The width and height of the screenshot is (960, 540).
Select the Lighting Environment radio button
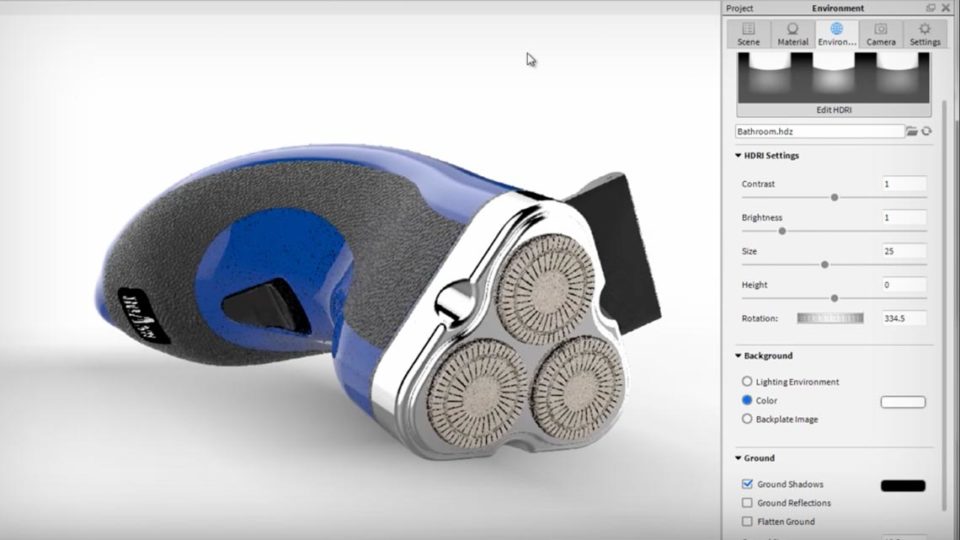point(747,382)
